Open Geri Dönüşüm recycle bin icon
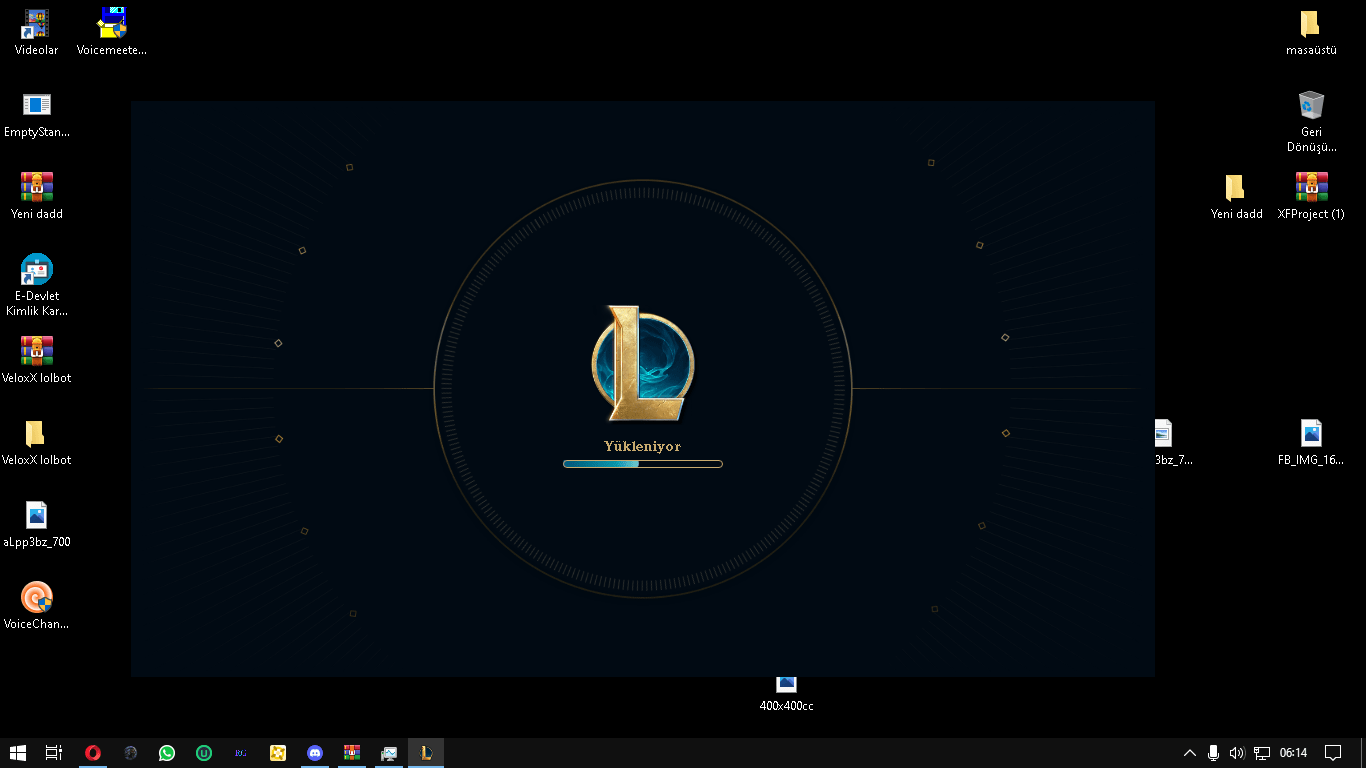The width and height of the screenshot is (1366, 768). point(1311,121)
